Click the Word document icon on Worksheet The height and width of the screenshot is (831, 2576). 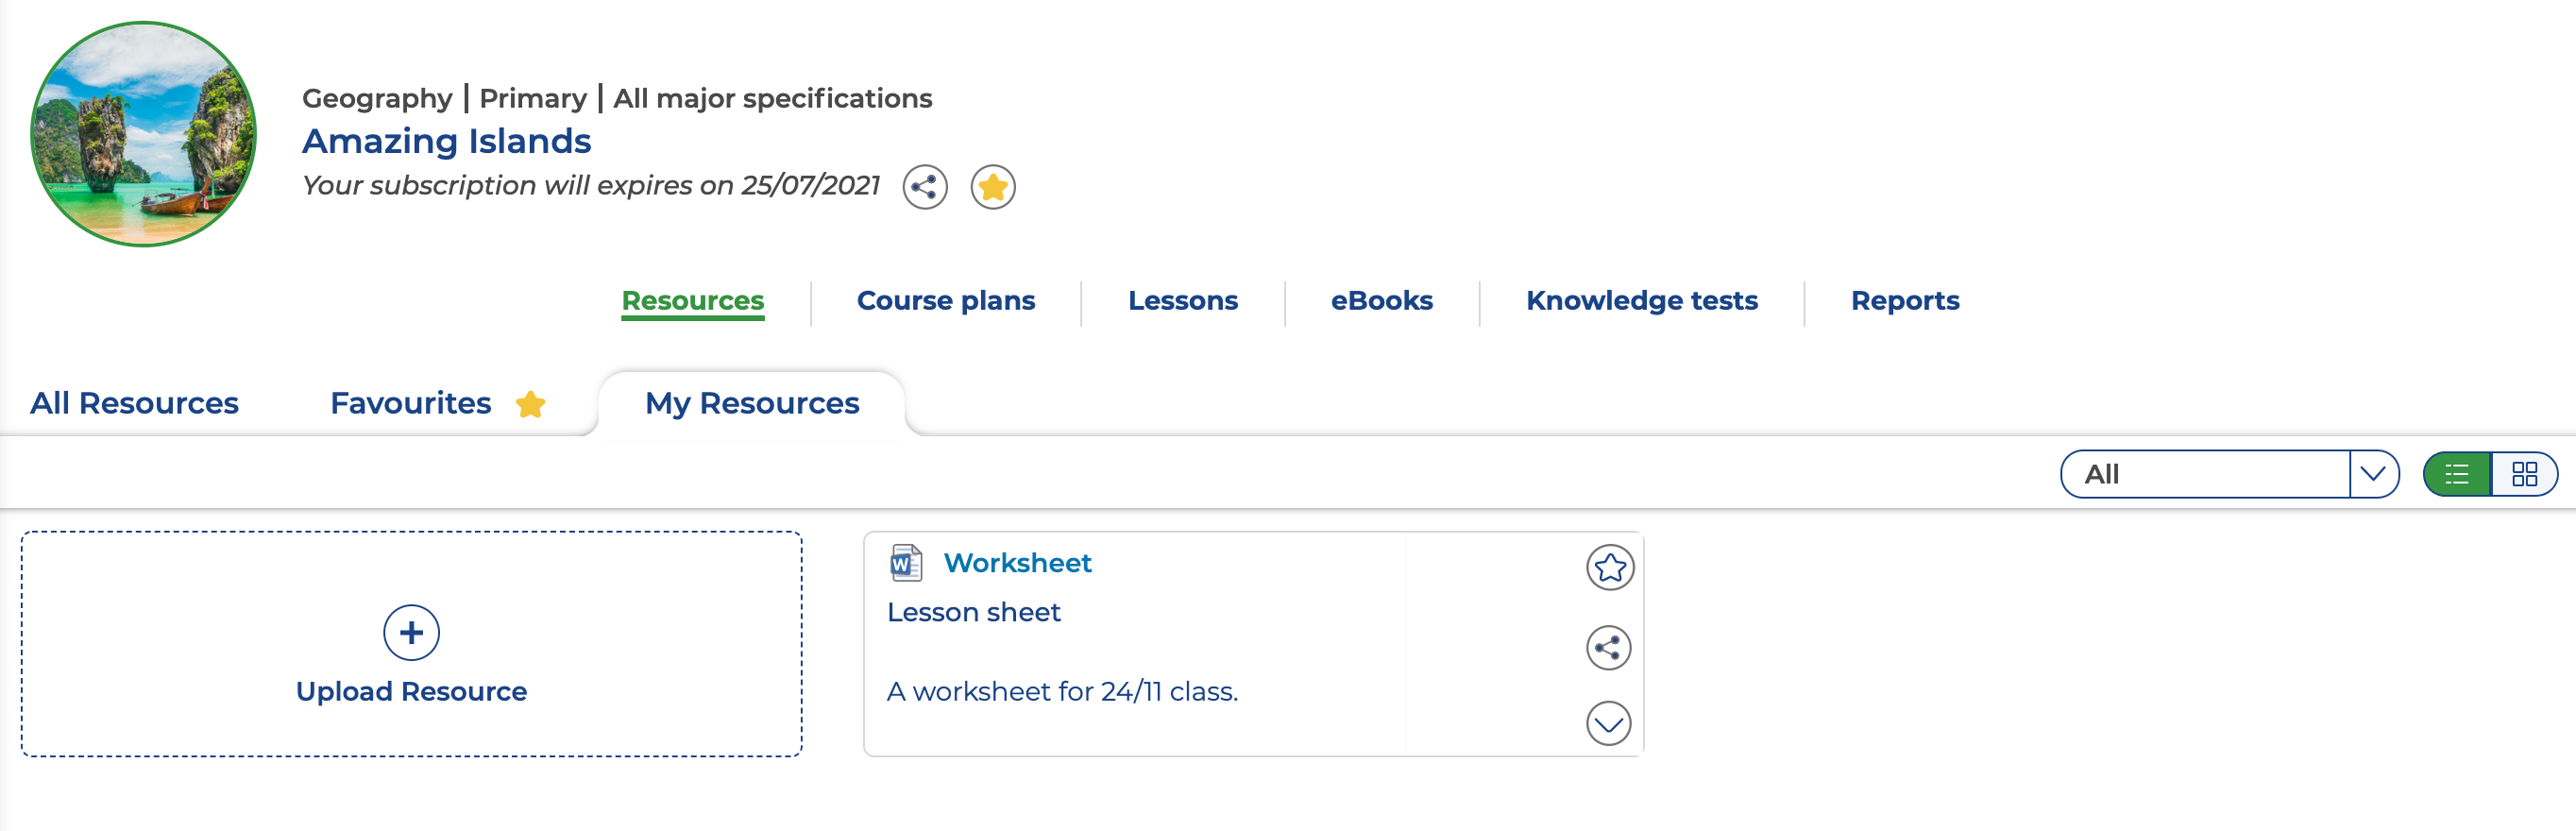tap(905, 563)
